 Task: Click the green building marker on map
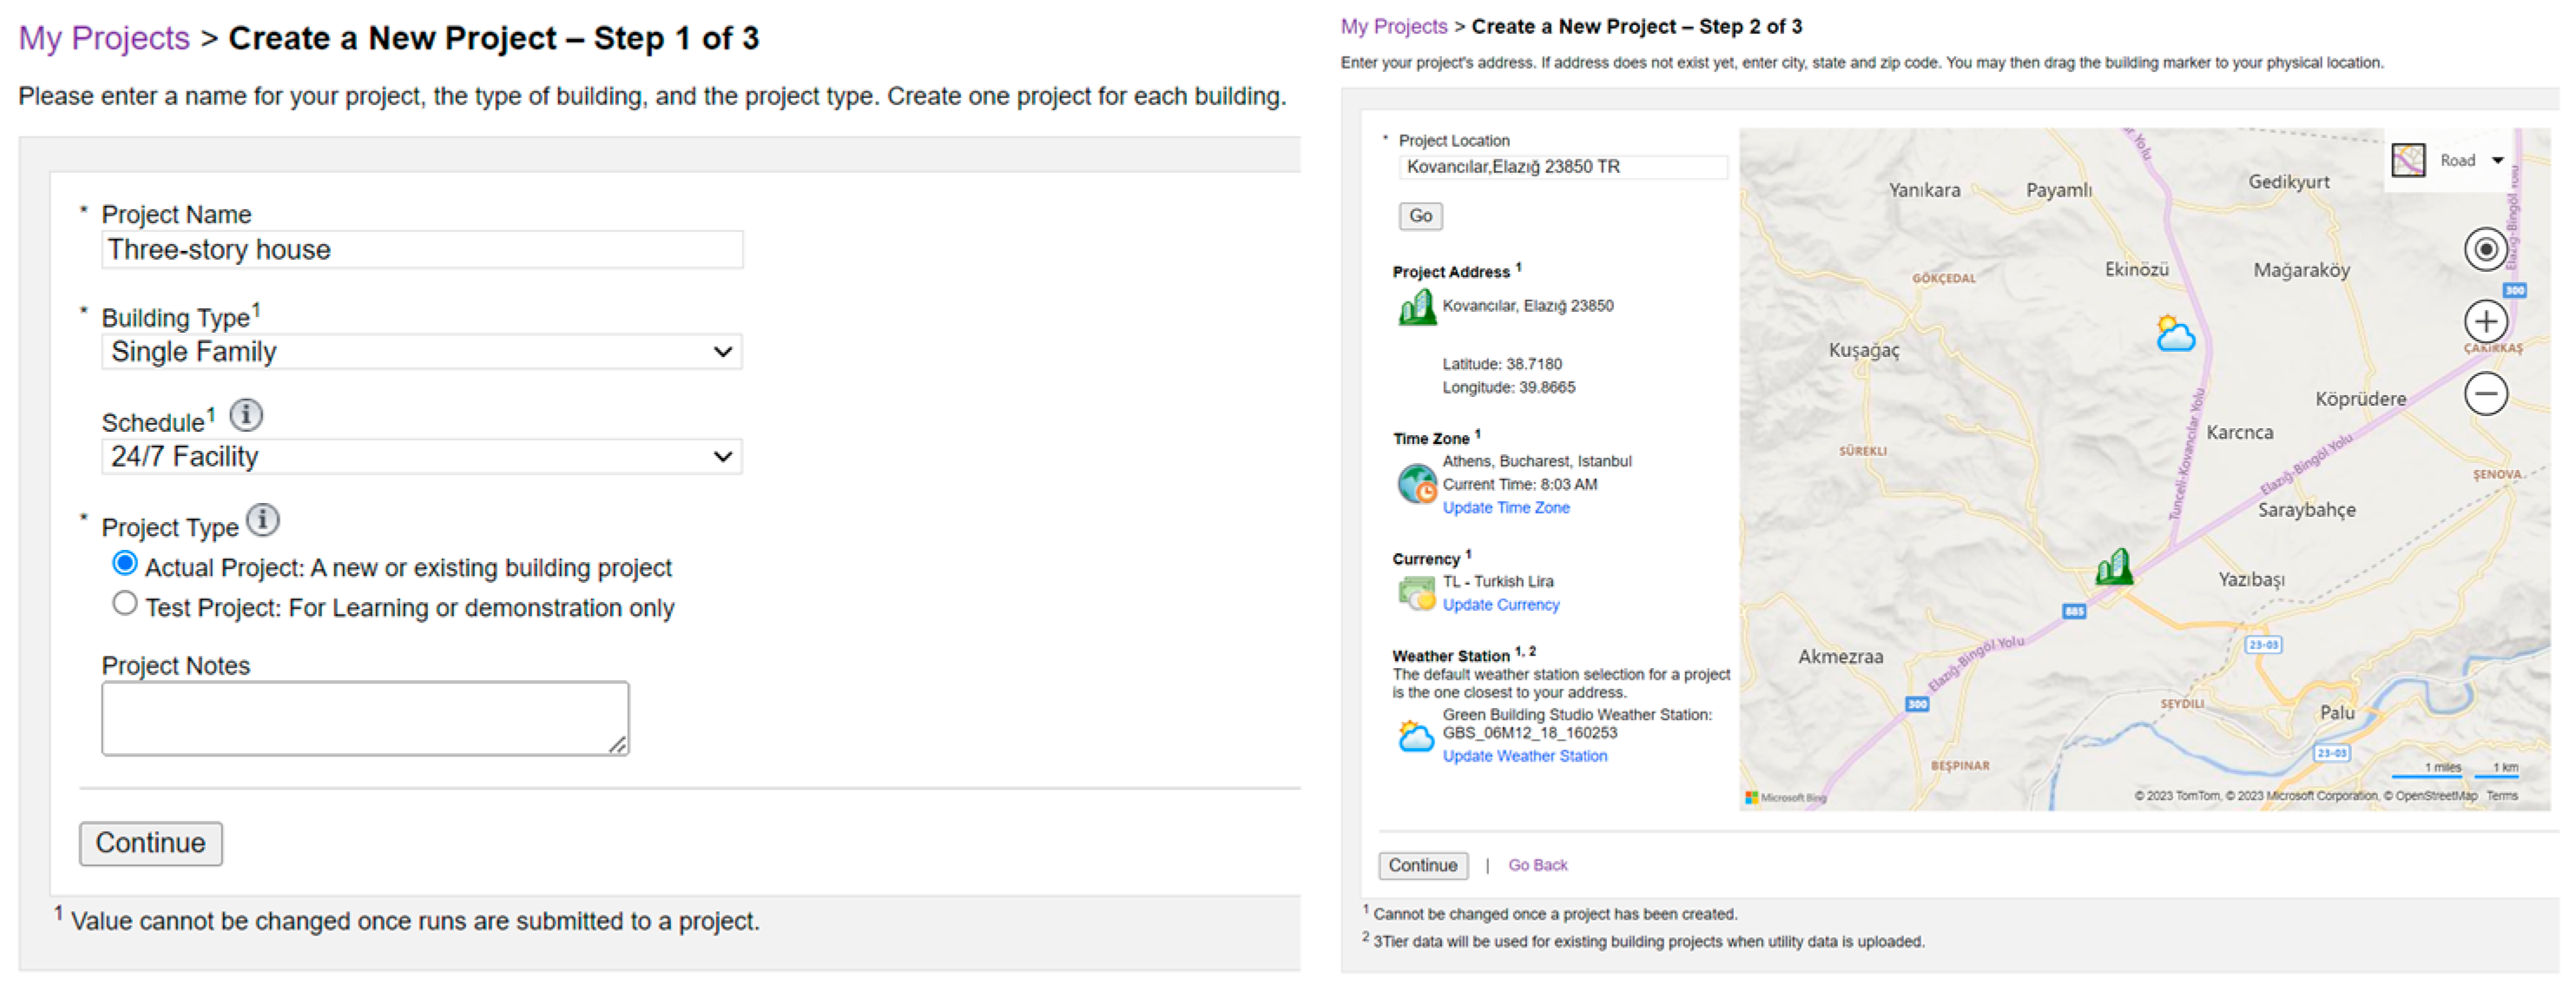tap(2114, 568)
